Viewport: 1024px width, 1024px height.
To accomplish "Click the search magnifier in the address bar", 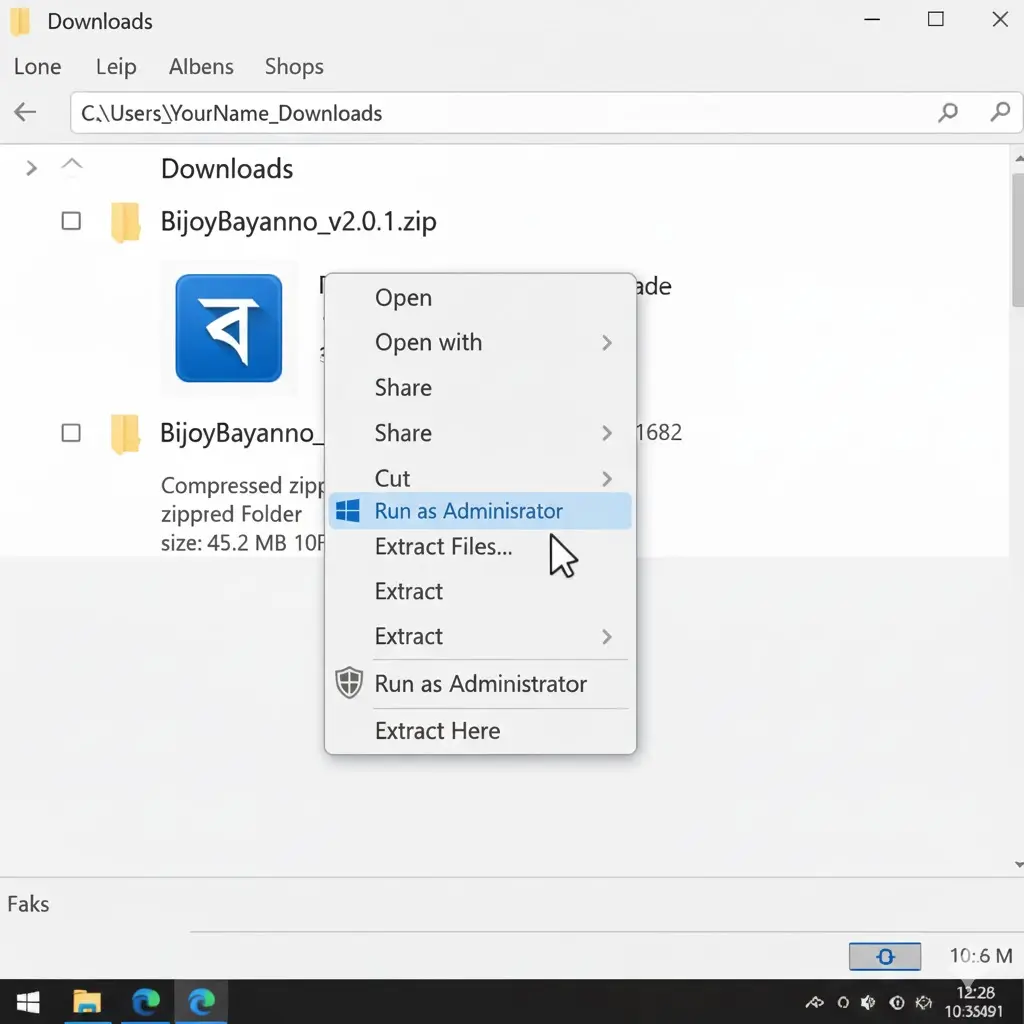I will [x=947, y=112].
